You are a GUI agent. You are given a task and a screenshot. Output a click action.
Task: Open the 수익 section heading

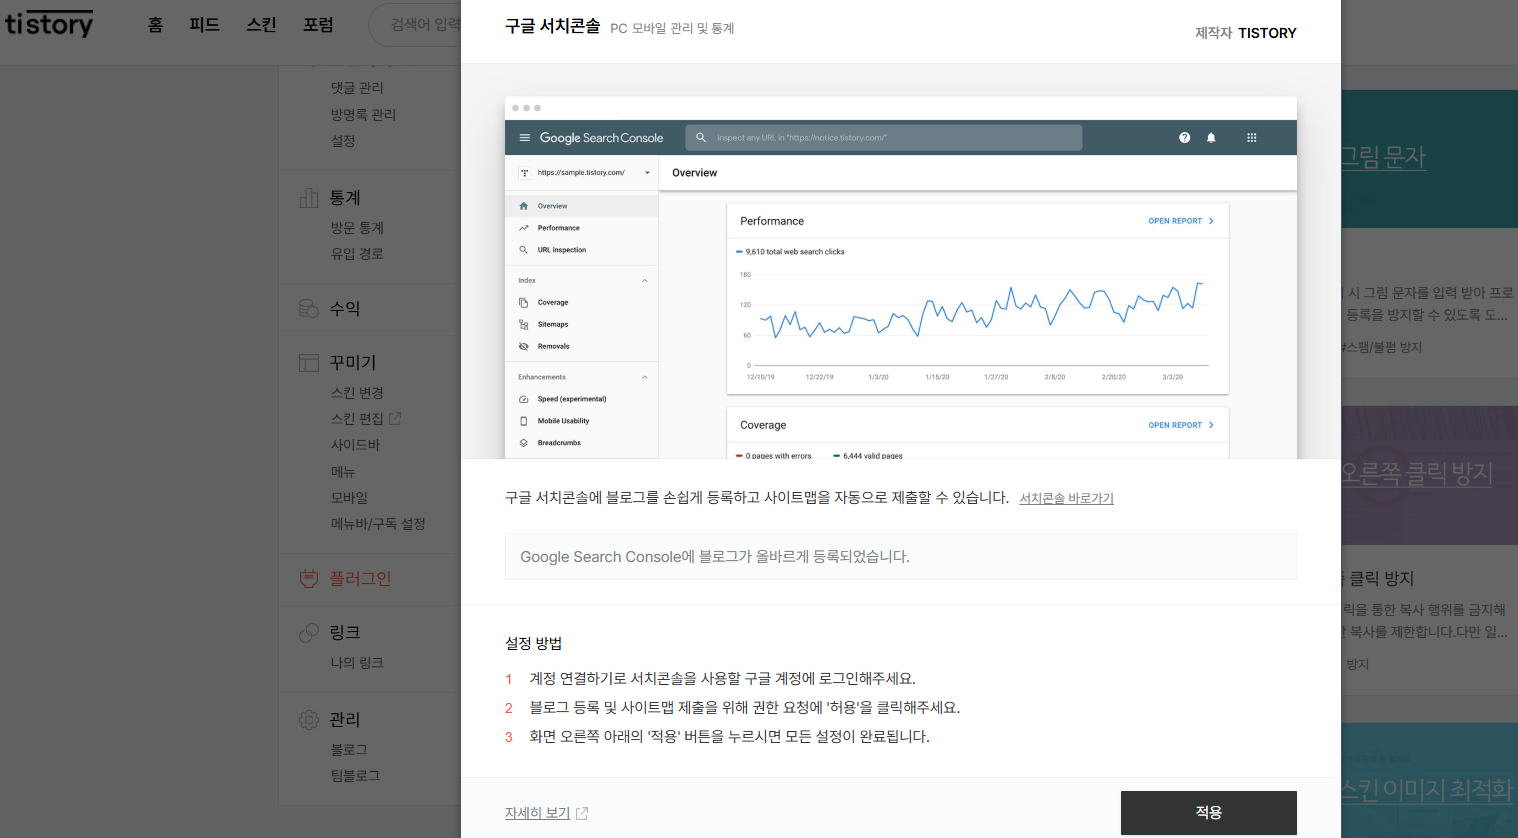[345, 309]
